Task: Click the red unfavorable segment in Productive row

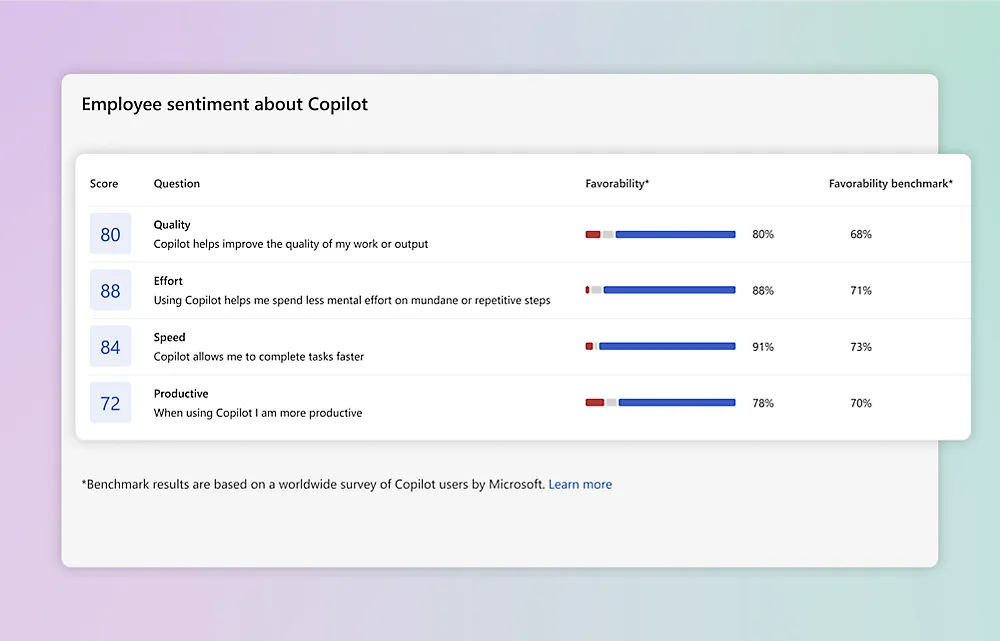Action: point(594,403)
